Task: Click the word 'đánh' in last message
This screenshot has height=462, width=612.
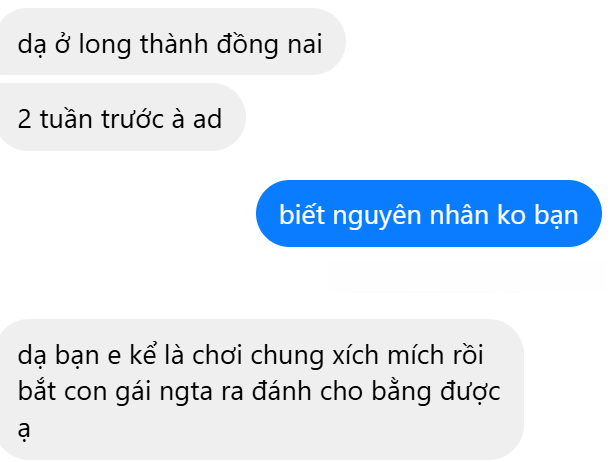Action: point(281,390)
